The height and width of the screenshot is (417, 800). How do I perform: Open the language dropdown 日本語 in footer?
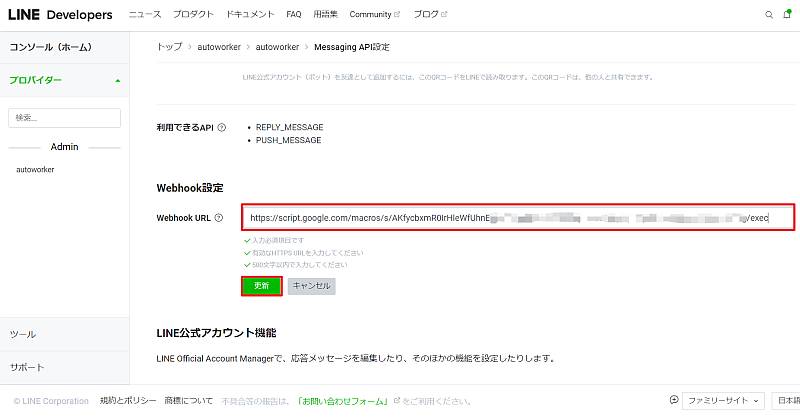(x=786, y=400)
